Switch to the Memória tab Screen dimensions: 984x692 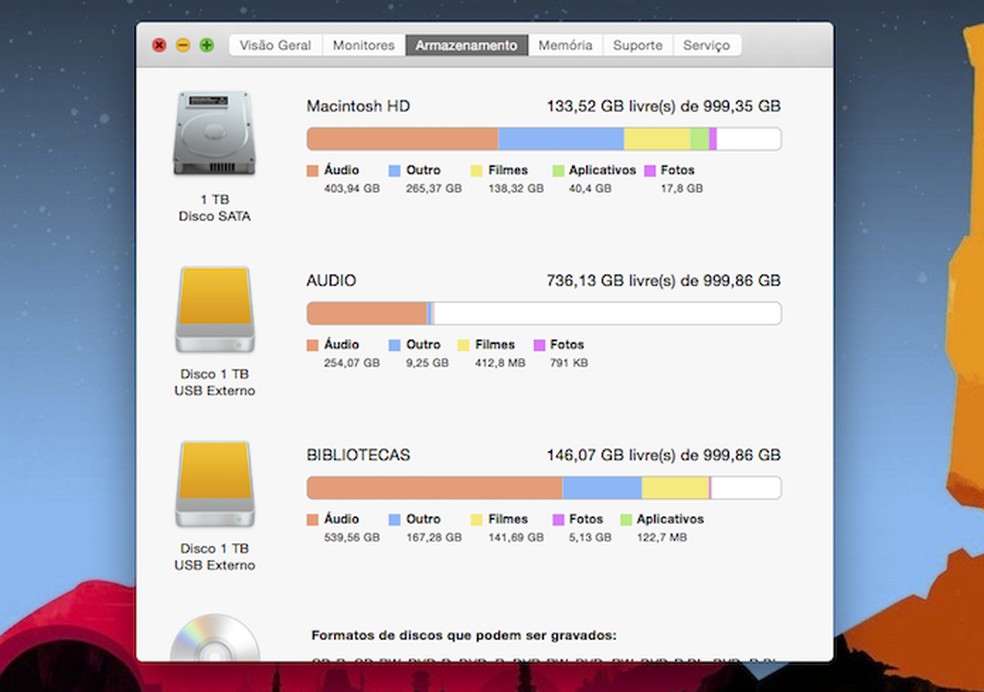point(564,44)
